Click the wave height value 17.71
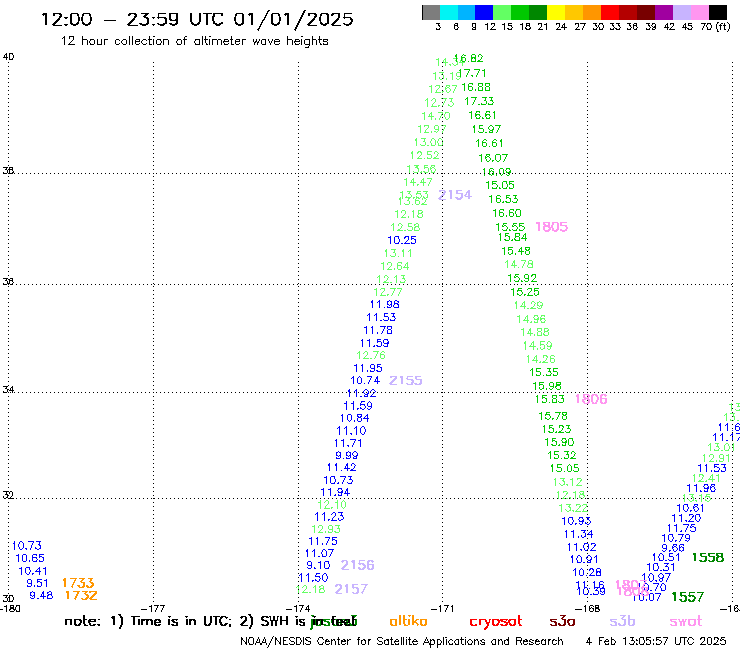 pos(472,74)
